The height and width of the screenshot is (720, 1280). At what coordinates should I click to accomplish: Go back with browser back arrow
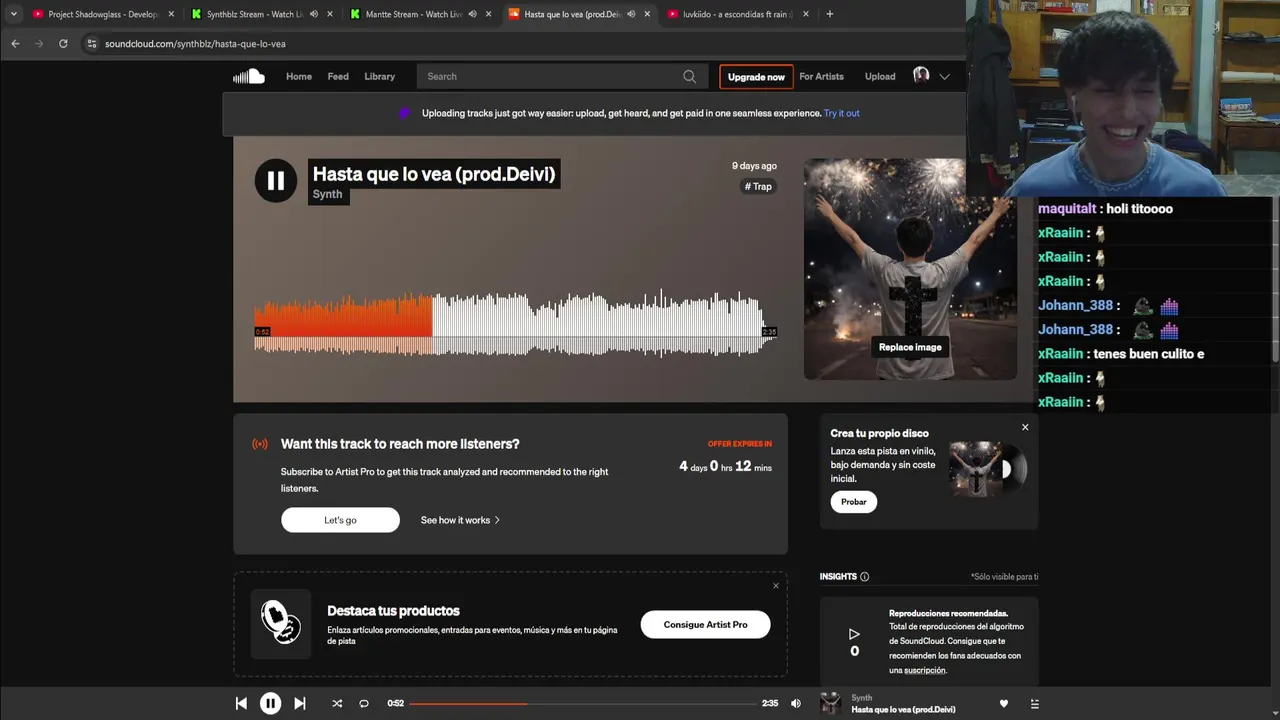pyautogui.click(x=15, y=44)
